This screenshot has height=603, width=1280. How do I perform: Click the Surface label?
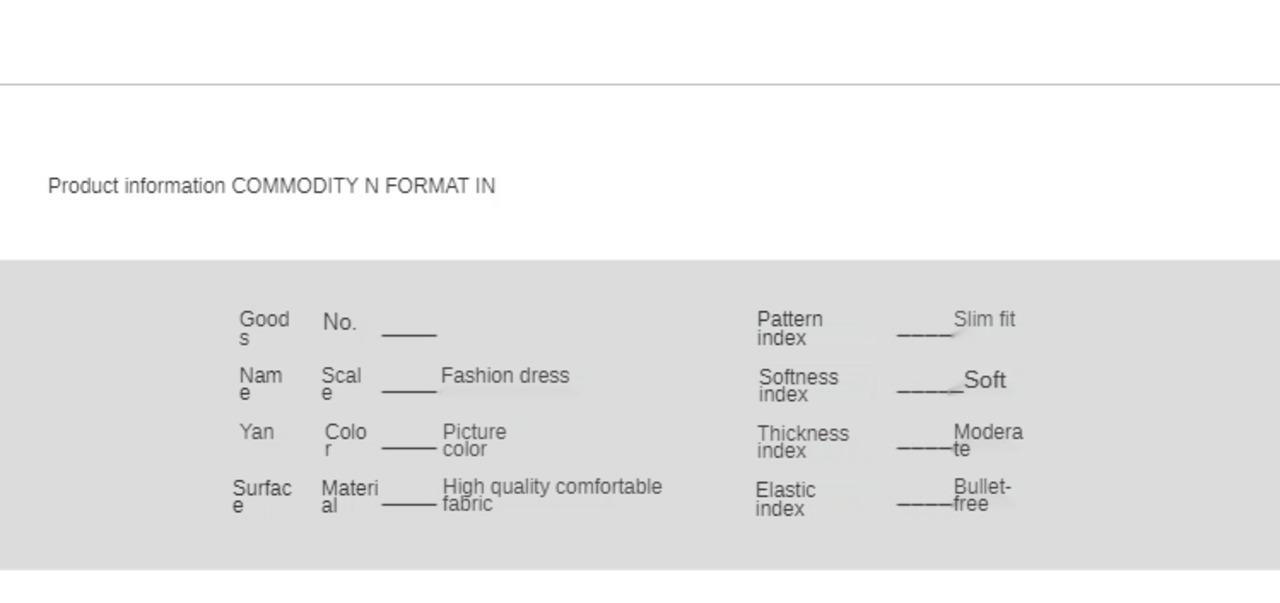[261, 495]
